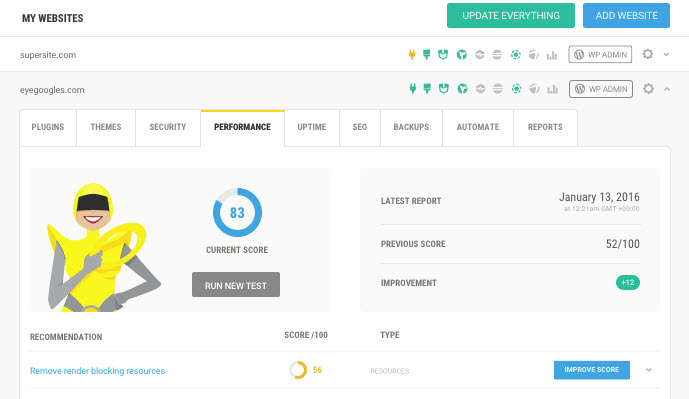This screenshot has width=689, height=399.
Task: Open the settings gear for eyegoogles.com
Action: click(x=648, y=89)
